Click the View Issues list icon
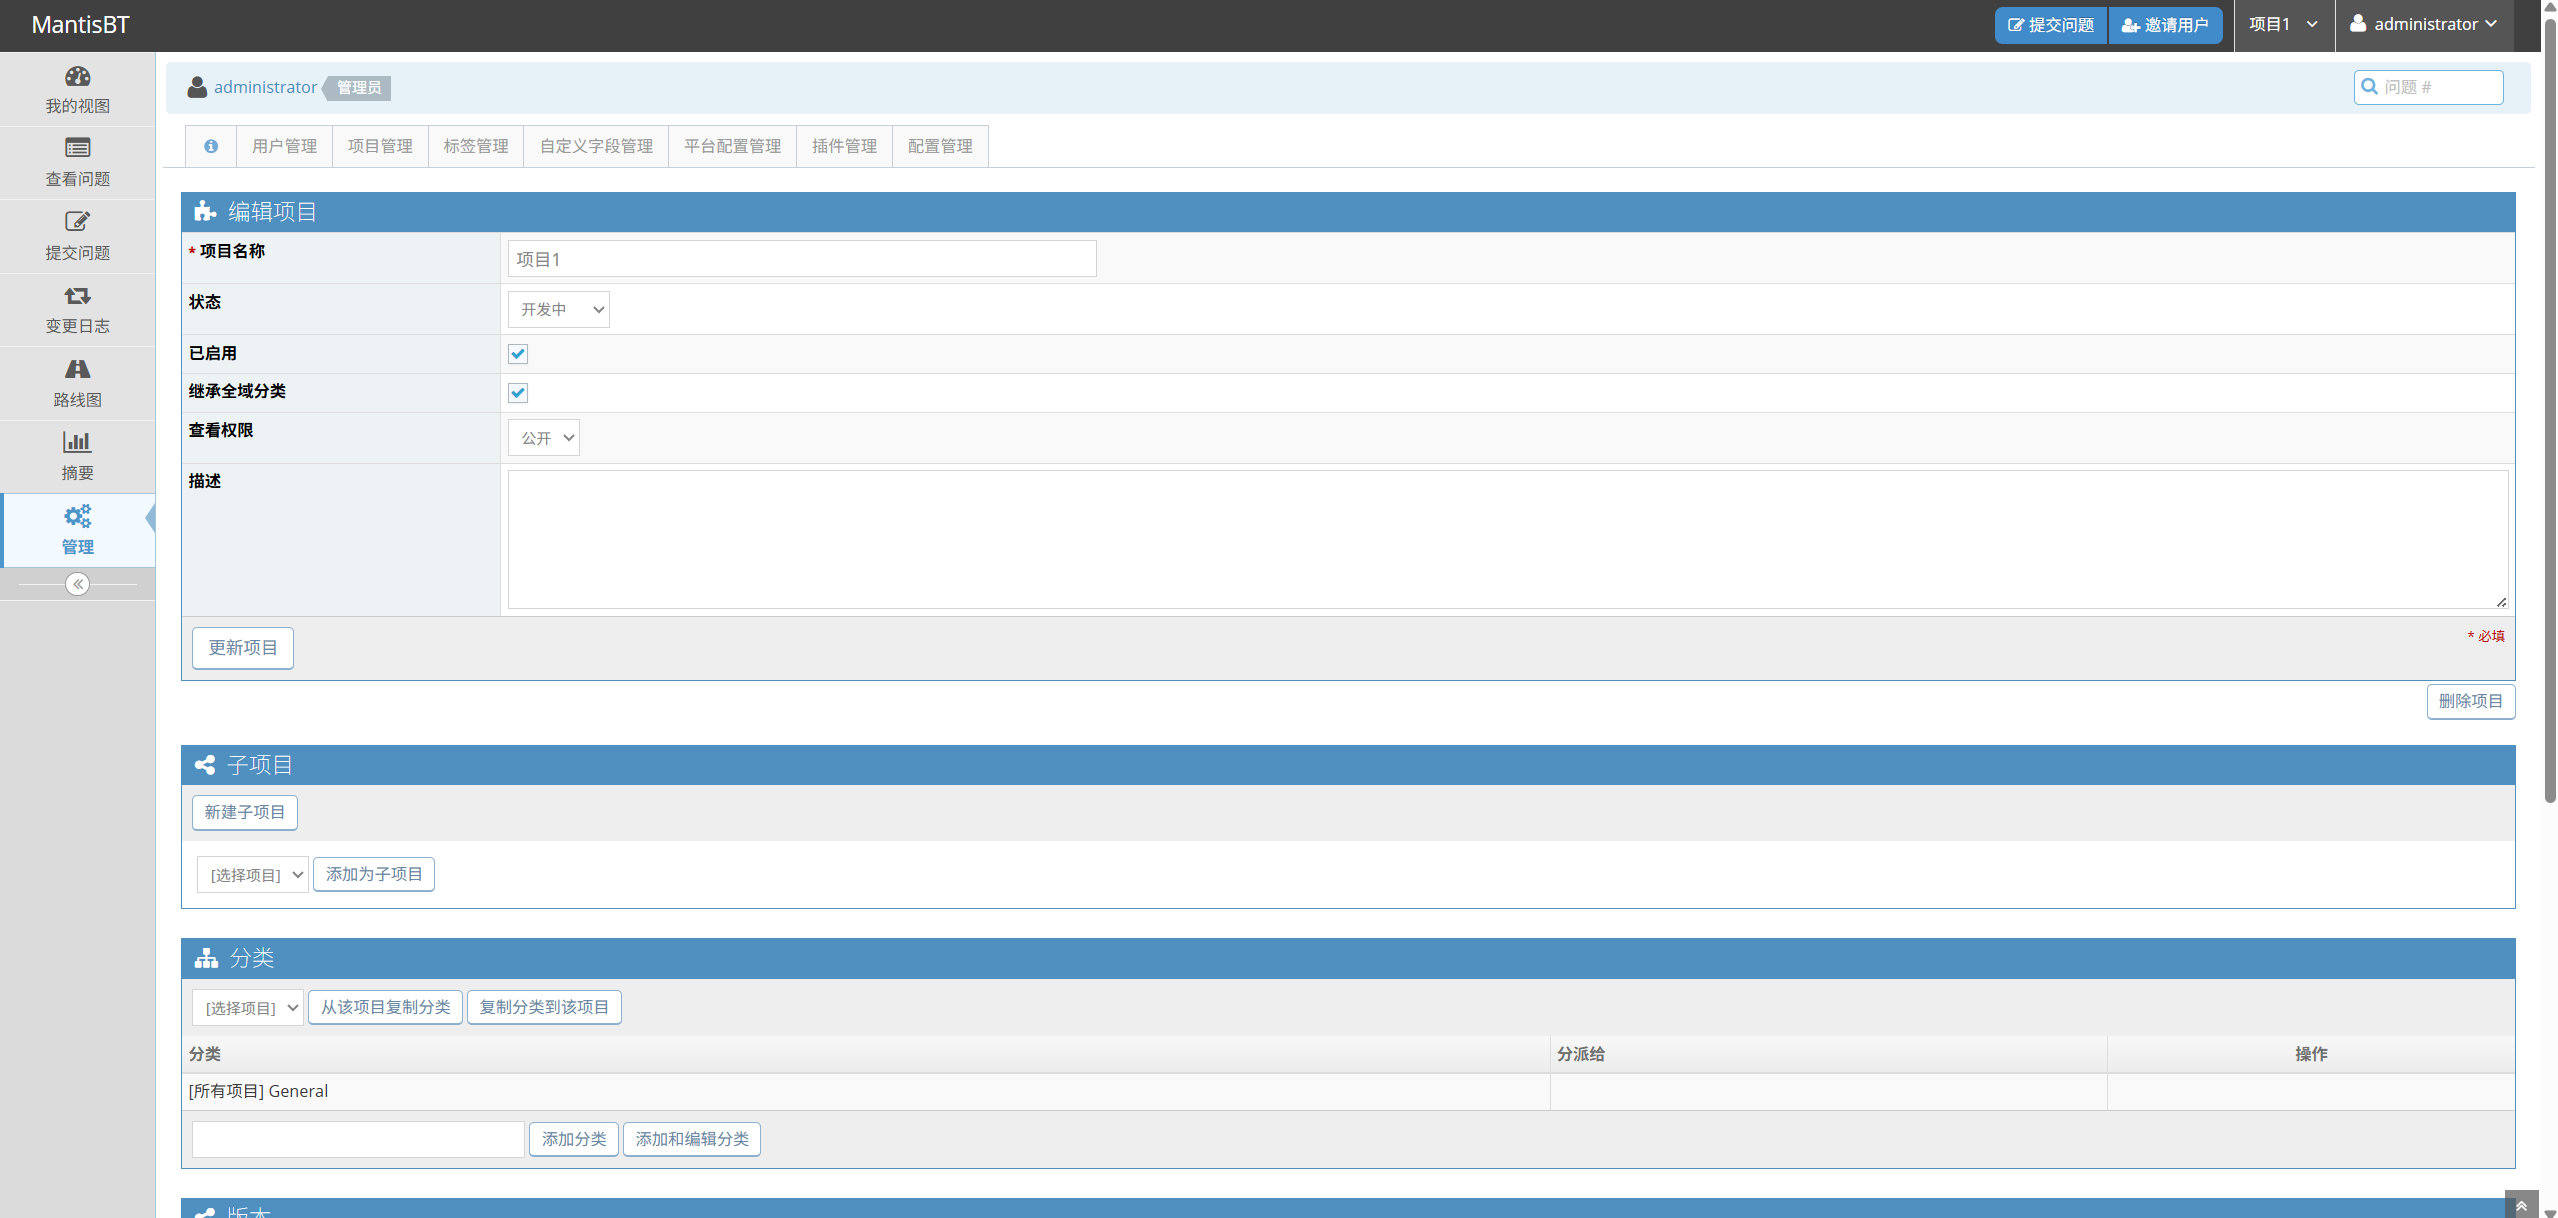 tap(77, 149)
